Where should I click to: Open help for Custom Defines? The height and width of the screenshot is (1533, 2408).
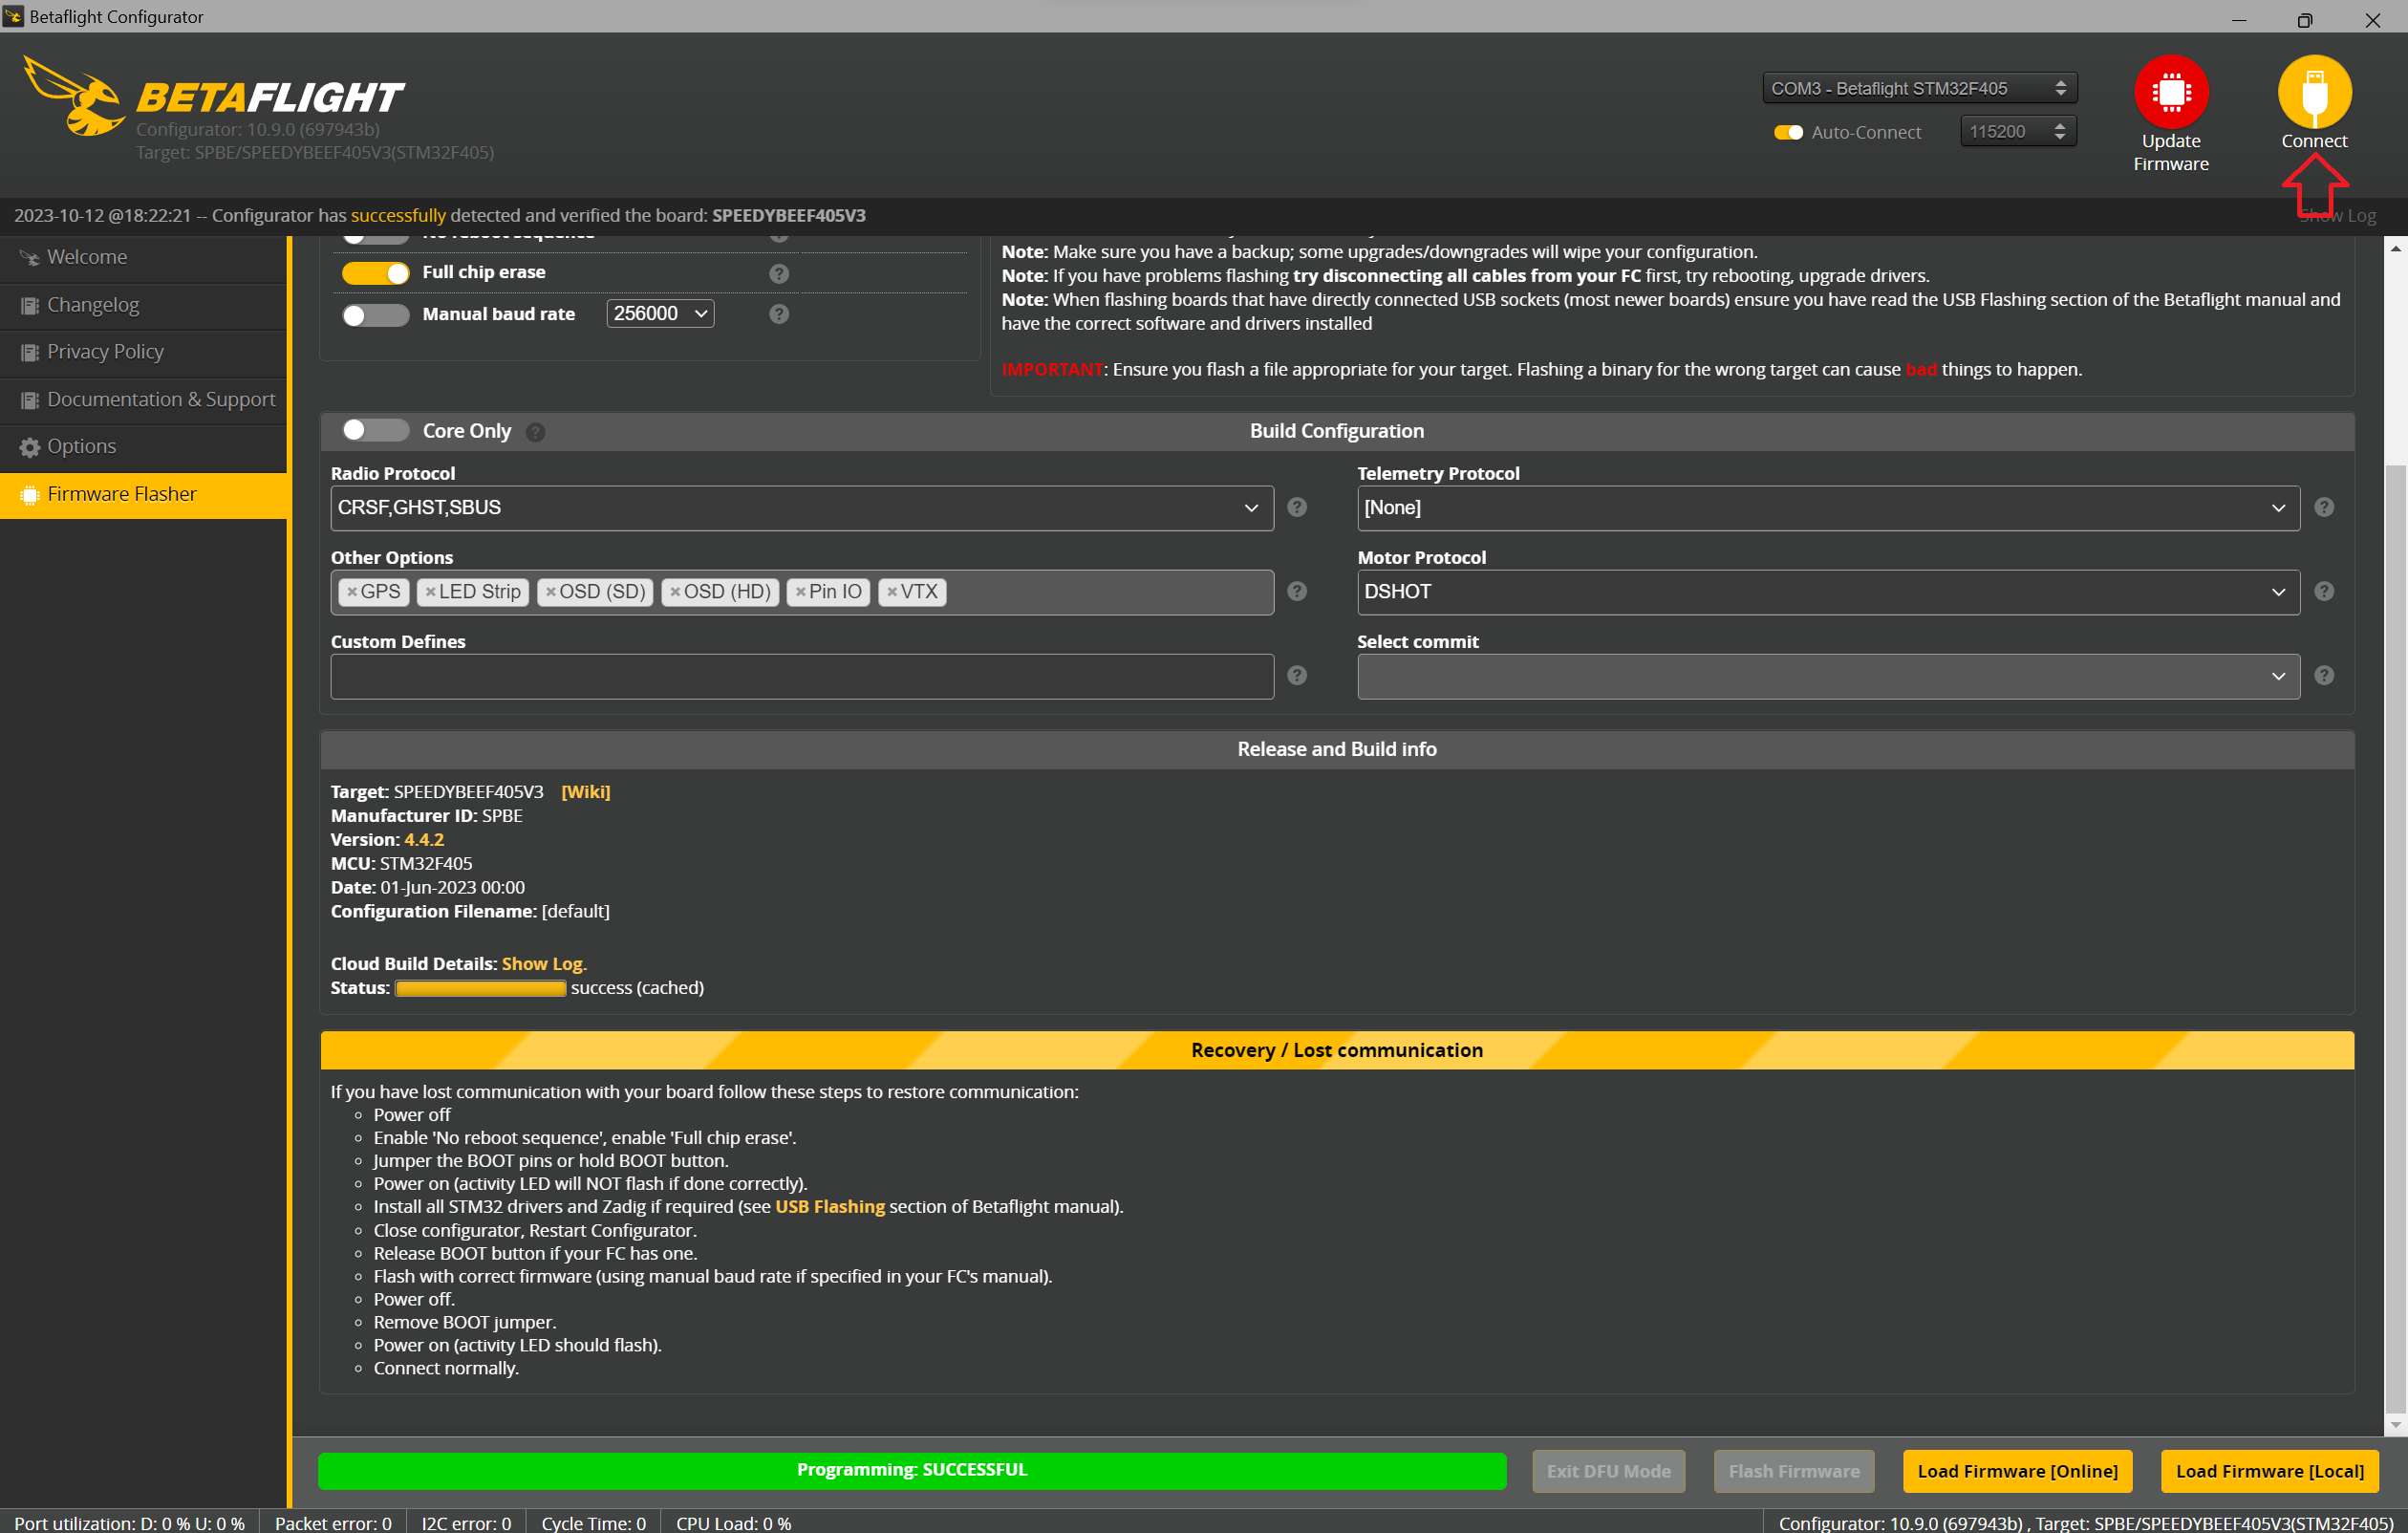pyautogui.click(x=1296, y=675)
